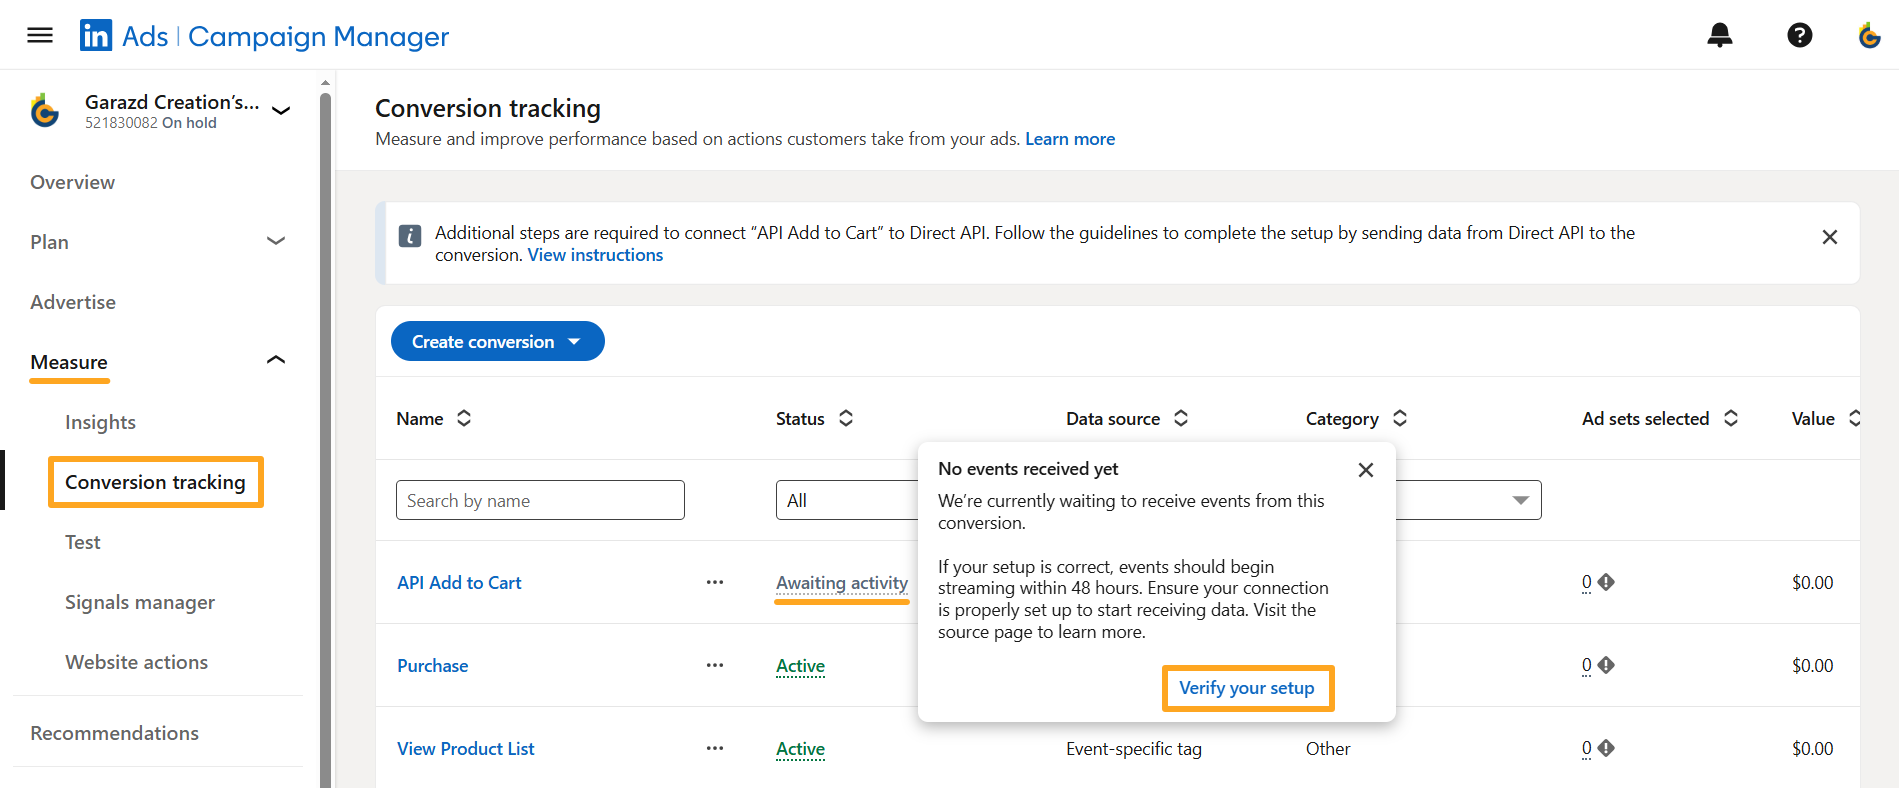Open the Create conversion dropdown
The height and width of the screenshot is (788, 1899).
[497, 341]
